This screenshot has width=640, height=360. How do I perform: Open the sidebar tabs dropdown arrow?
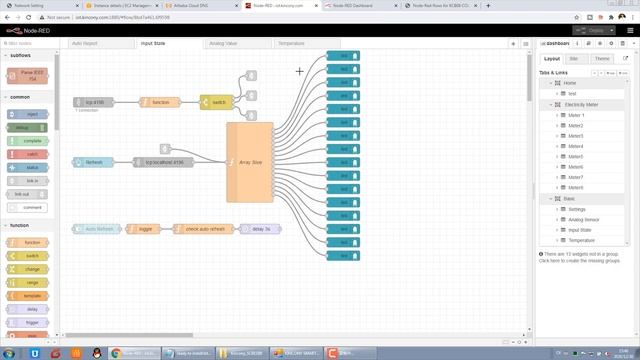633,43
